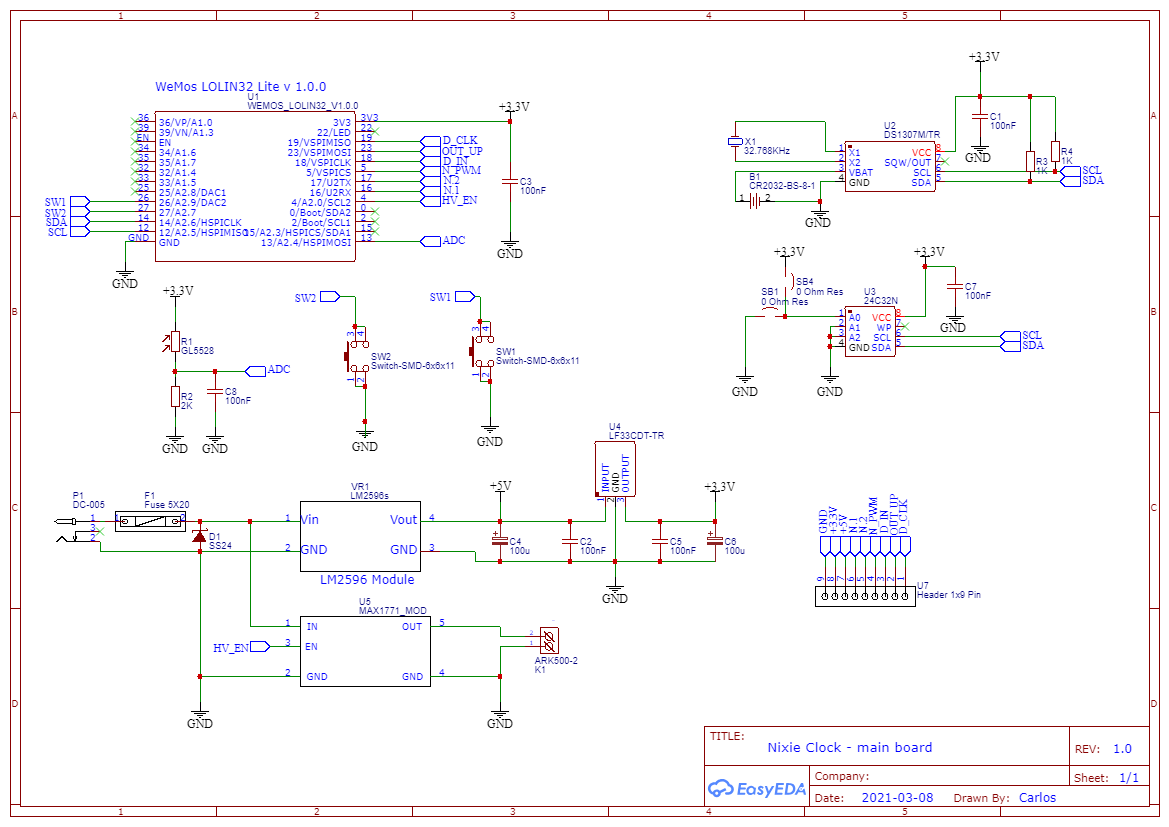Select the X1 32.768KHz crystal symbol
The height and width of the screenshot is (827, 1169).
click(735, 141)
